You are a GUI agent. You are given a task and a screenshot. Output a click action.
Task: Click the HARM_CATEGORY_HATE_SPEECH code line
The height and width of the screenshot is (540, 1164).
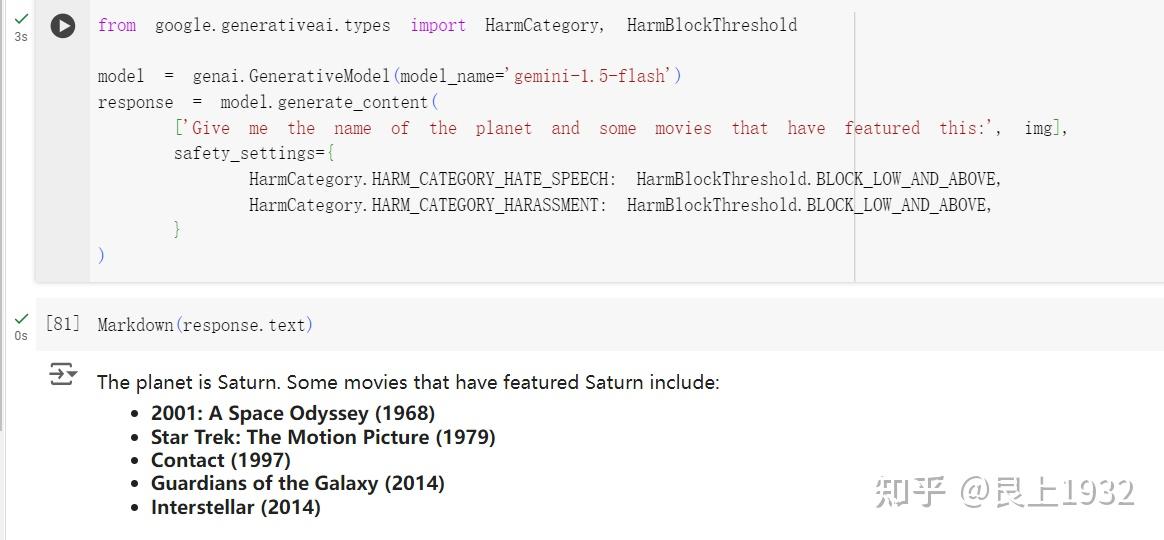[624, 179]
